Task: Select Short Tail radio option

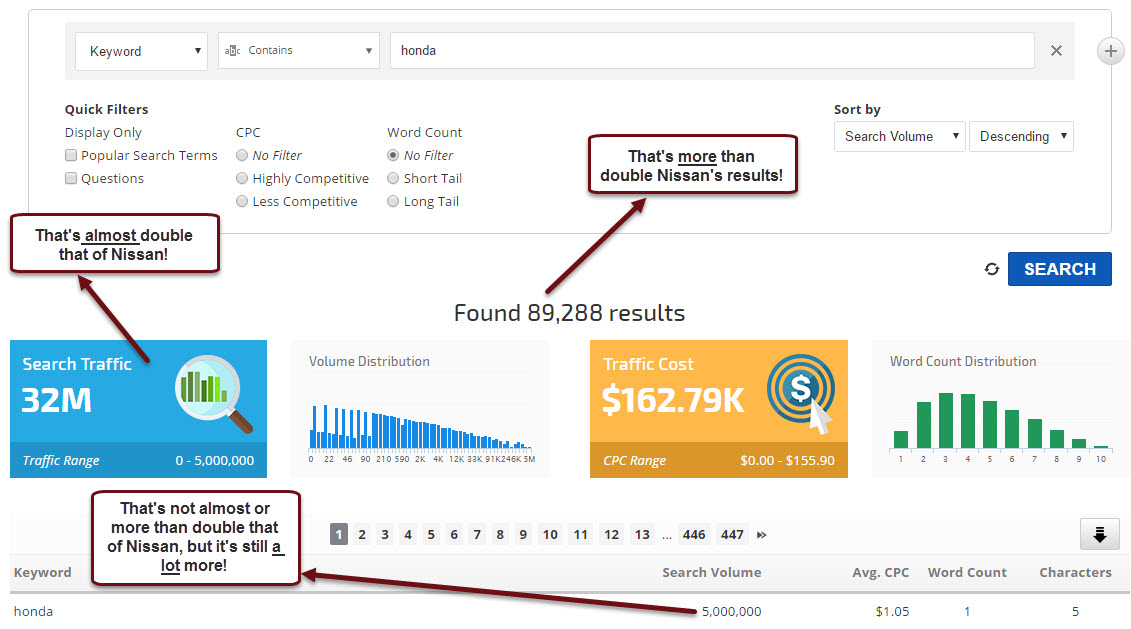Action: [393, 178]
